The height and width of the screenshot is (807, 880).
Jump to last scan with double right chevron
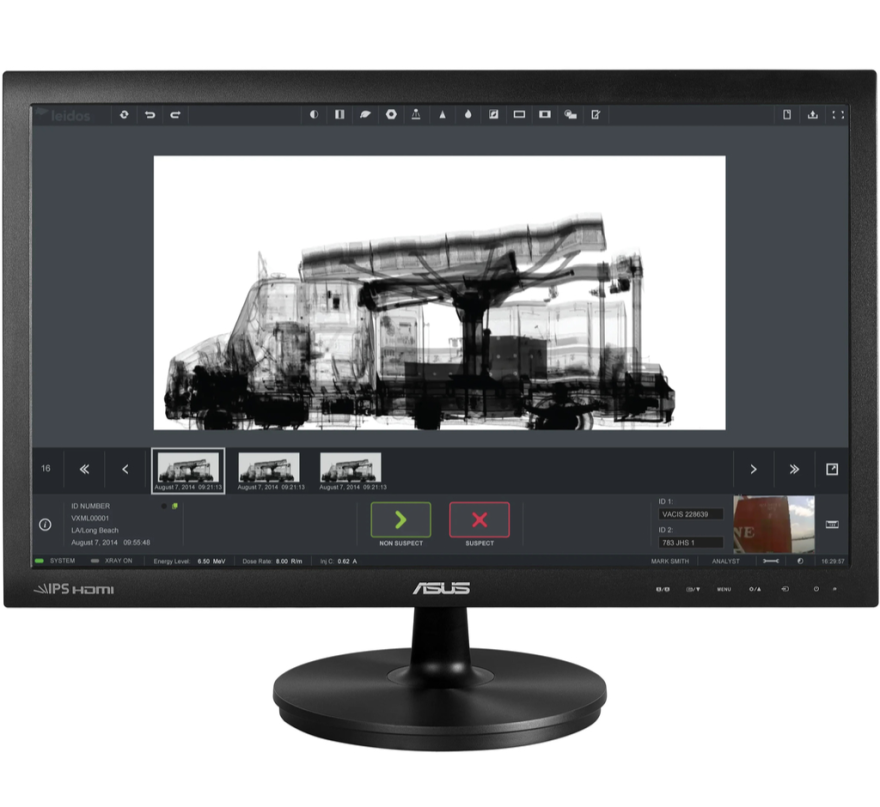click(x=793, y=469)
